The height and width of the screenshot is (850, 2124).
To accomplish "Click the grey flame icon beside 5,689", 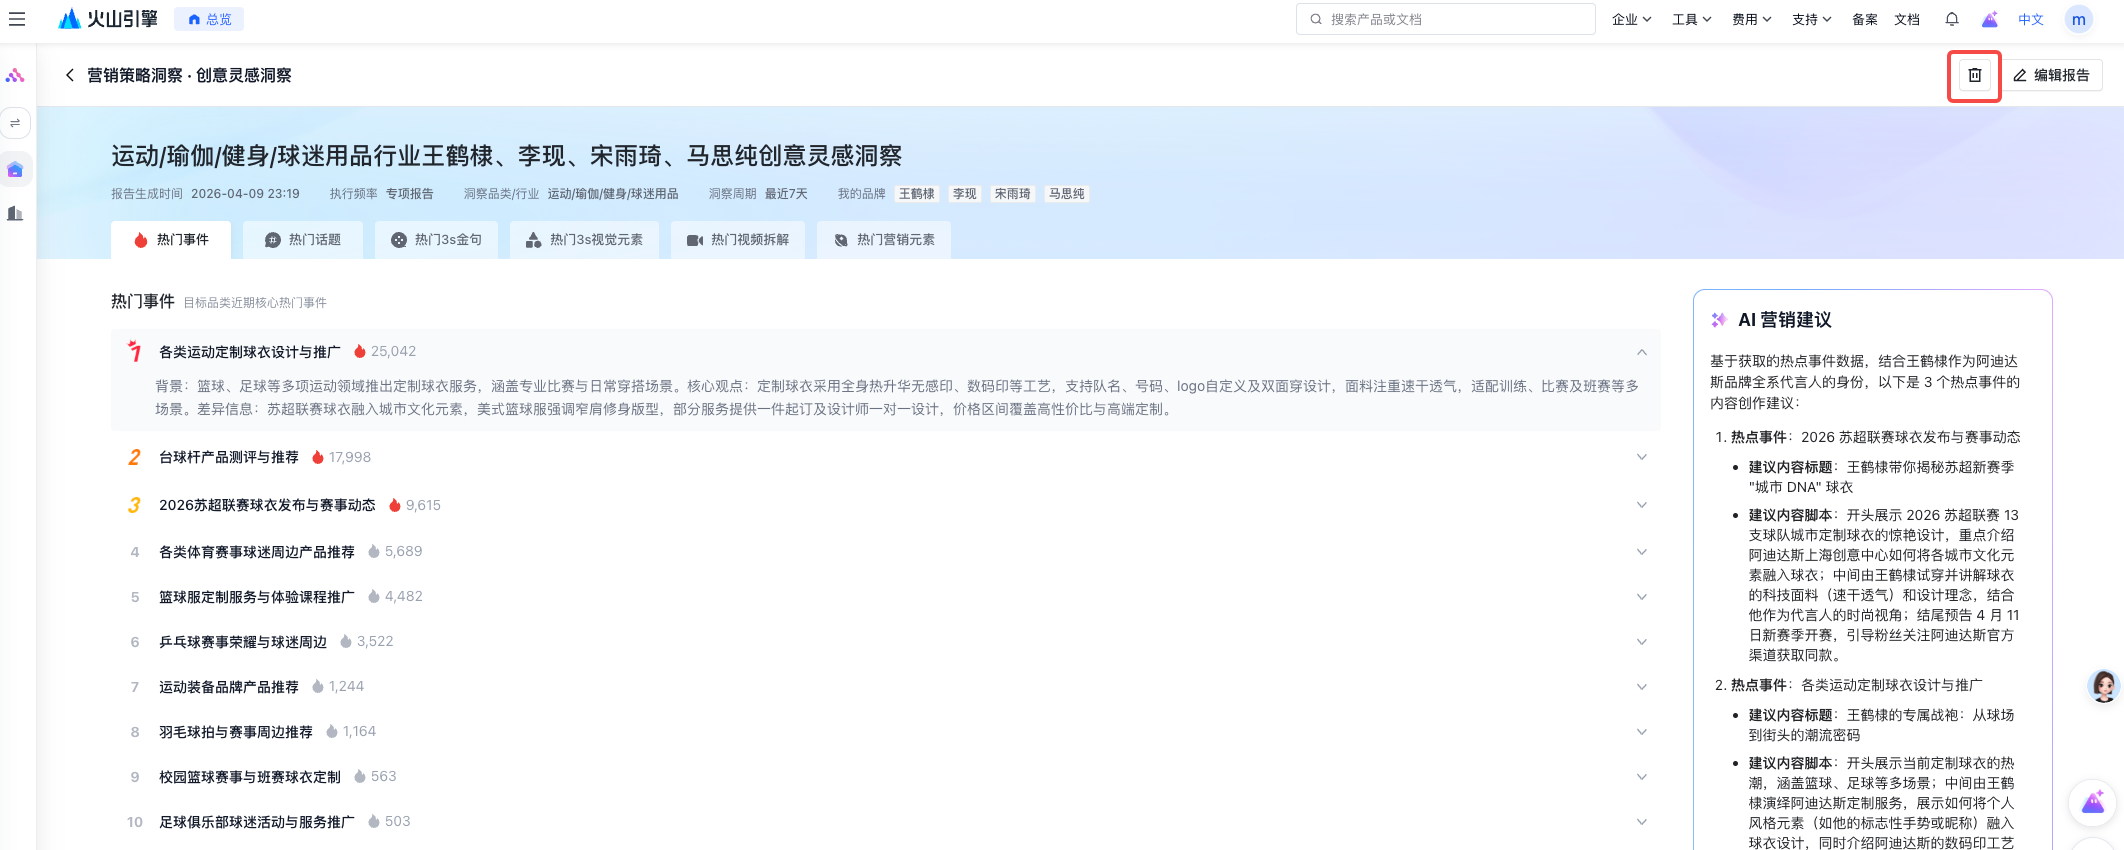I will coord(374,551).
